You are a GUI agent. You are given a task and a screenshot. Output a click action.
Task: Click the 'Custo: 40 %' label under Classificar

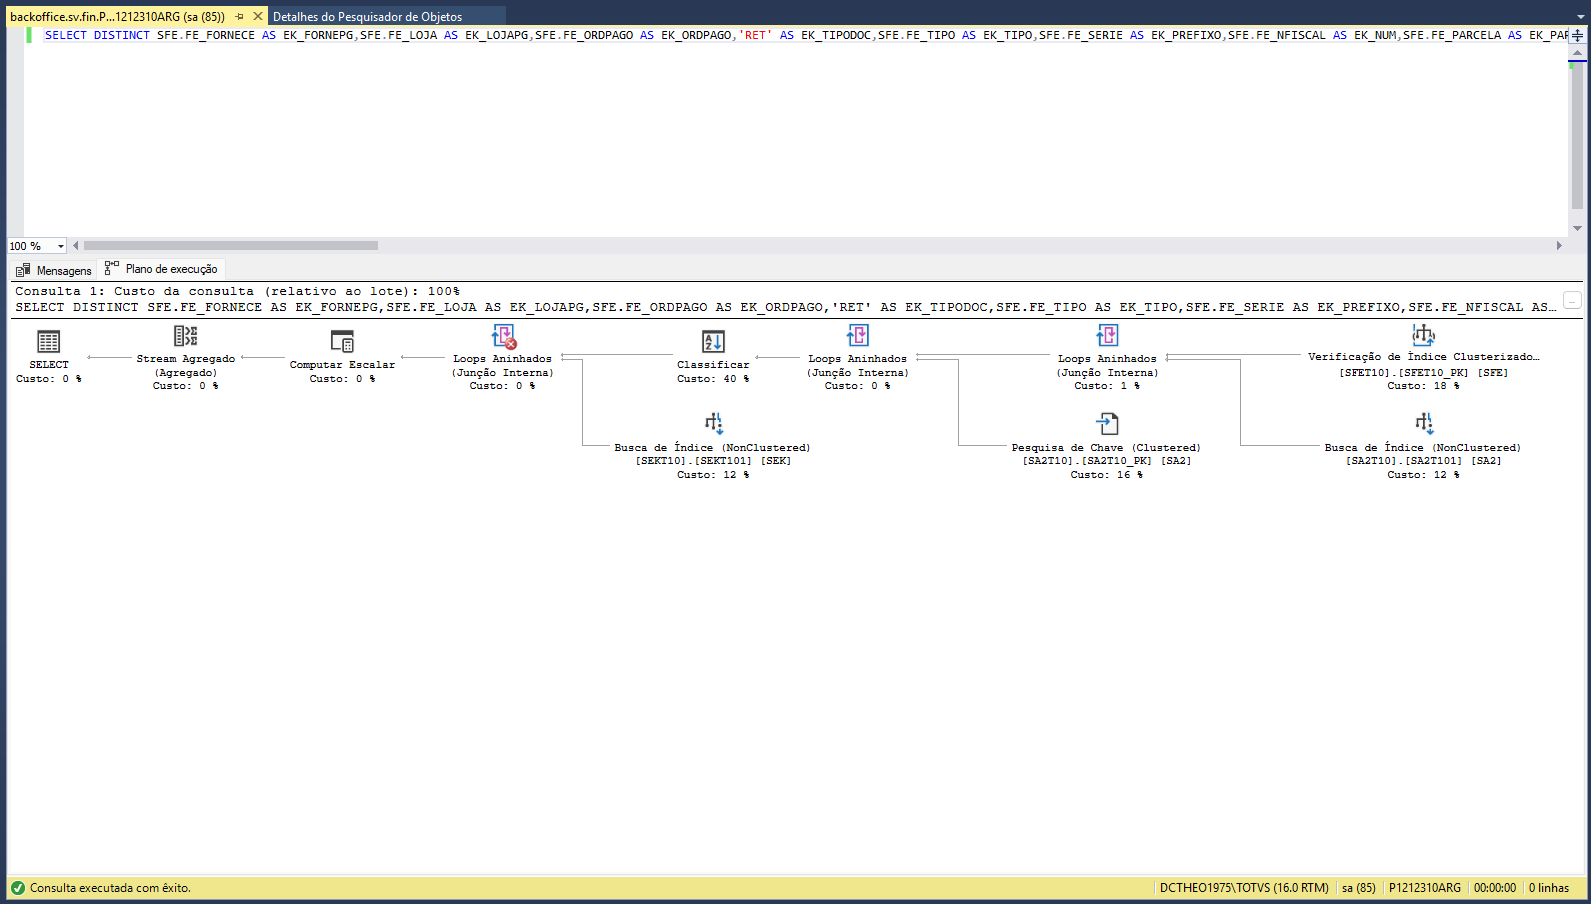click(x=713, y=379)
